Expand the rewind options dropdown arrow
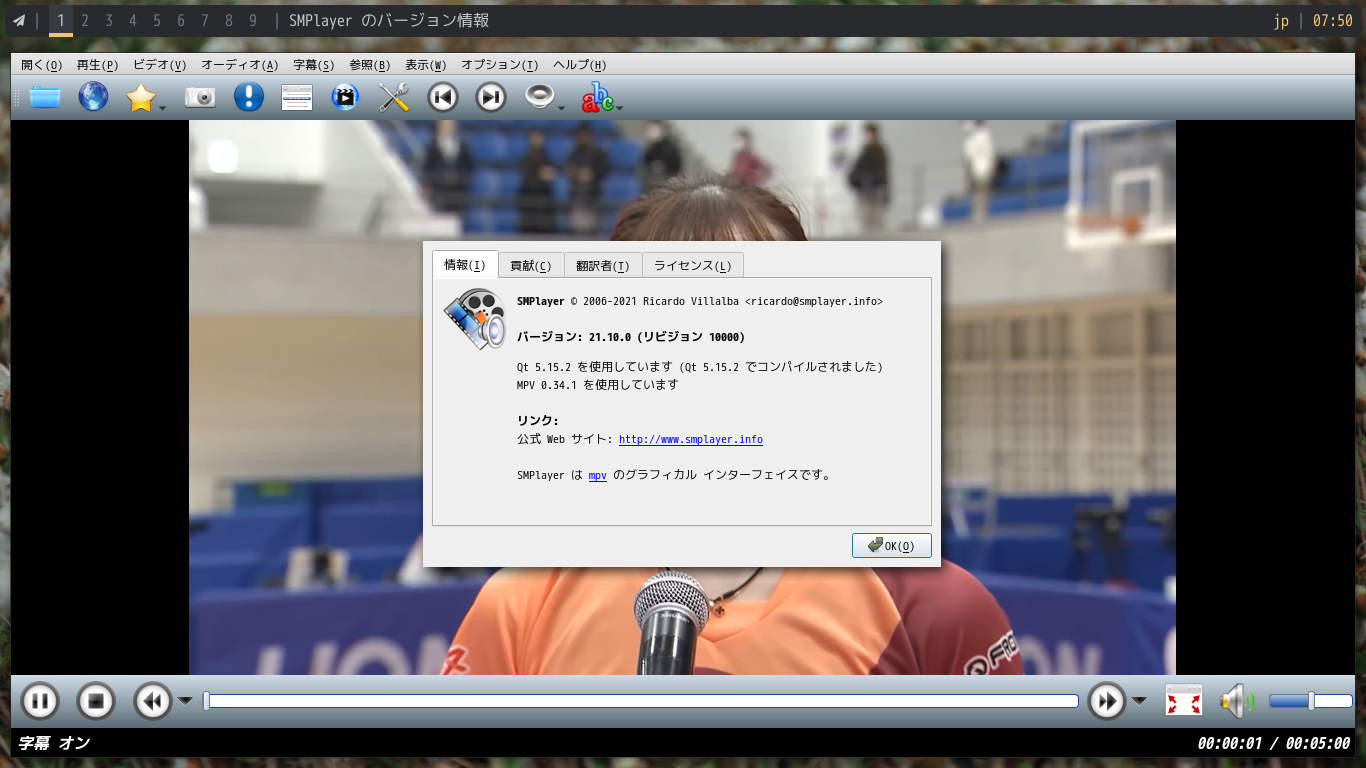Viewport: 1366px width, 768px height. [185, 701]
